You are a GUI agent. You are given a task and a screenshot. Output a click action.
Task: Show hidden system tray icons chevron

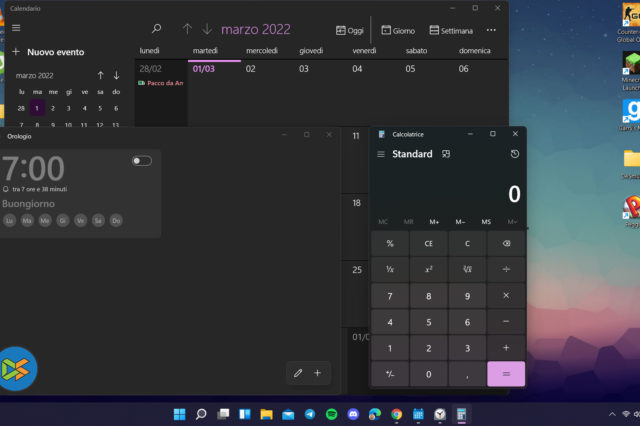[x=612, y=414]
